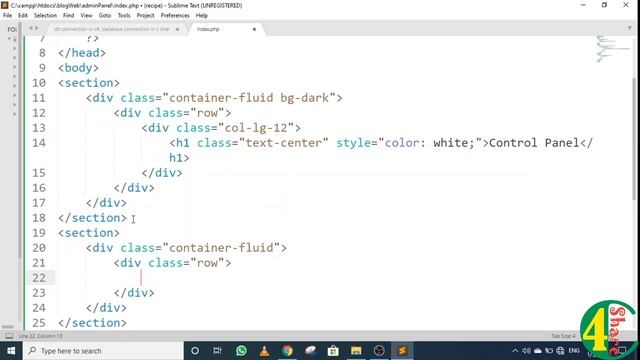Image resolution: width=640 pixels, height=360 pixels.
Task: Open the Goto menu
Action: click(x=105, y=16)
